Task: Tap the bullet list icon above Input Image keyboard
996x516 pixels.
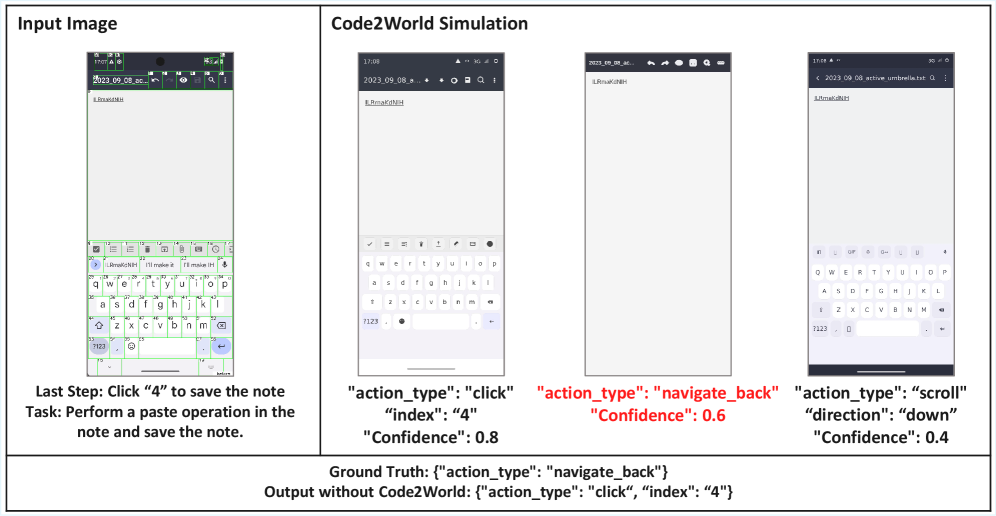Action: pos(114,249)
